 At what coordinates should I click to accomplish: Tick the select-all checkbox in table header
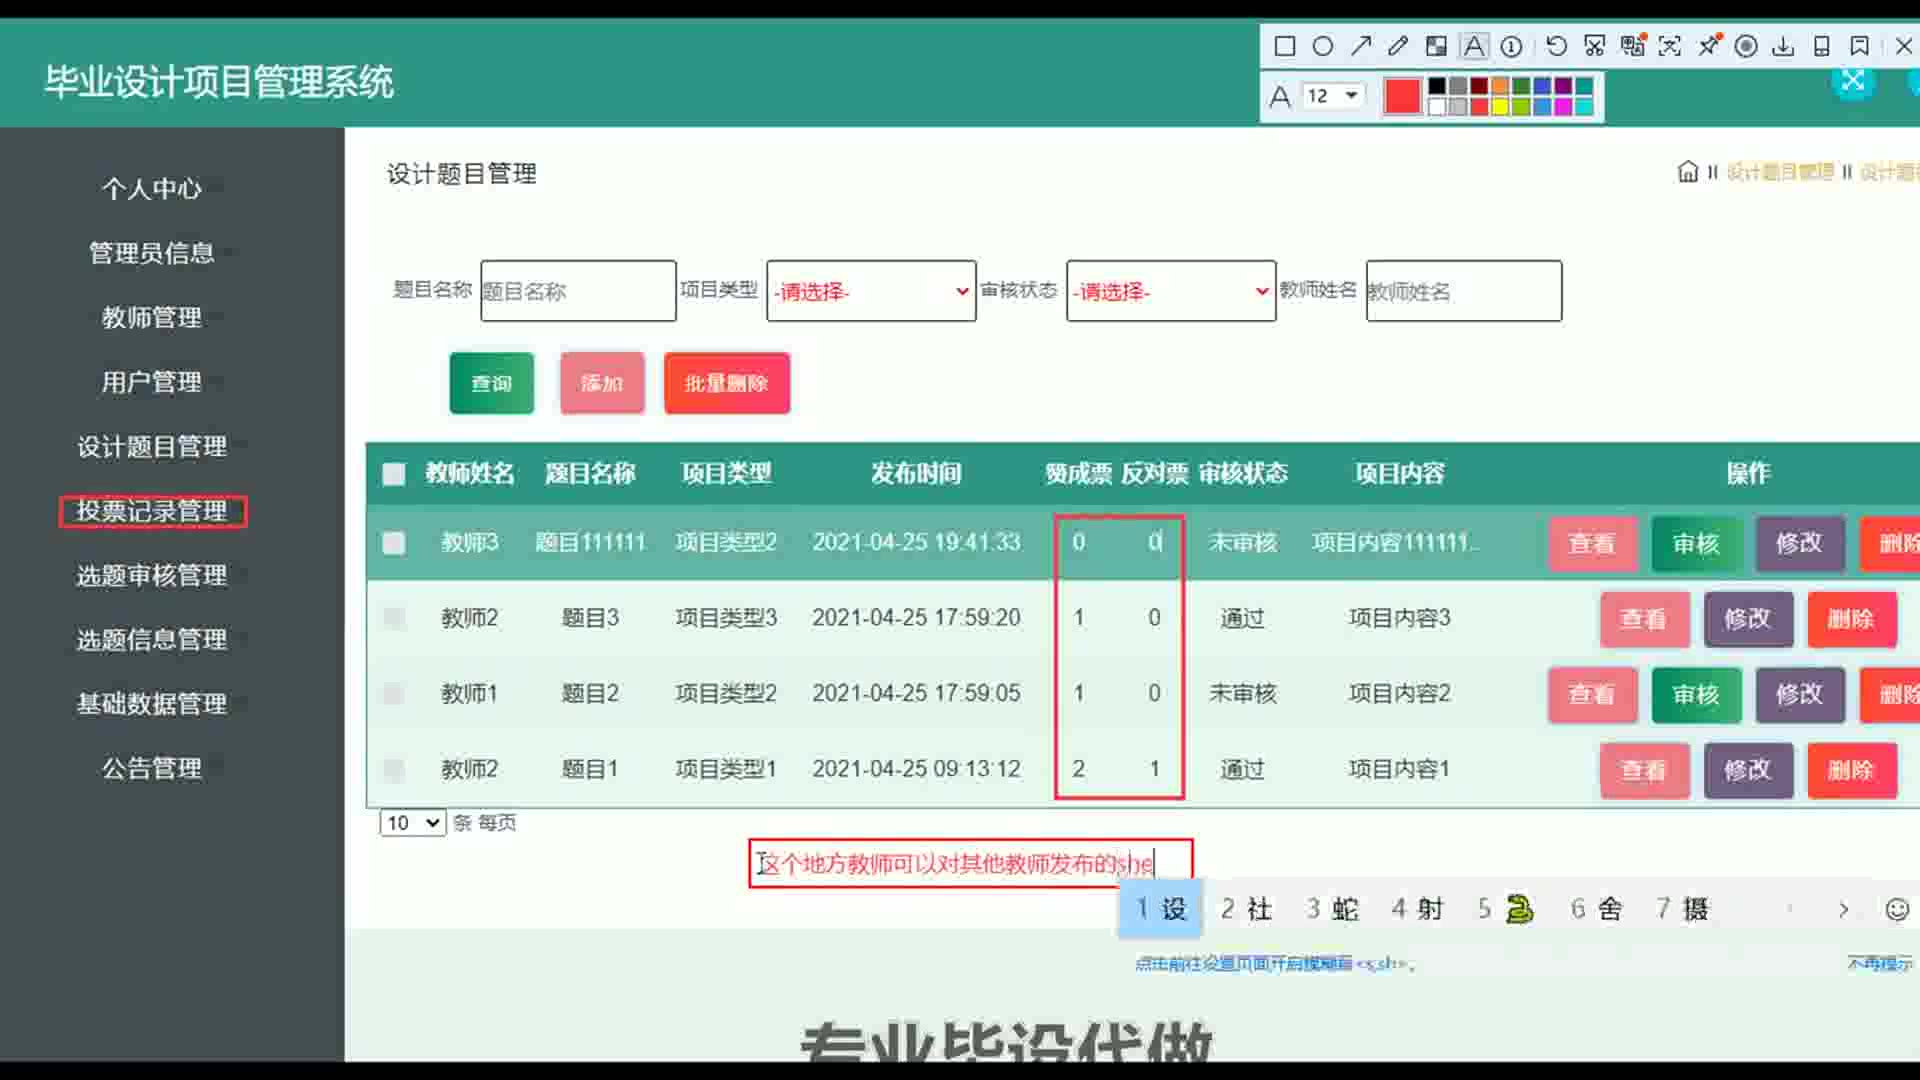pyautogui.click(x=394, y=474)
